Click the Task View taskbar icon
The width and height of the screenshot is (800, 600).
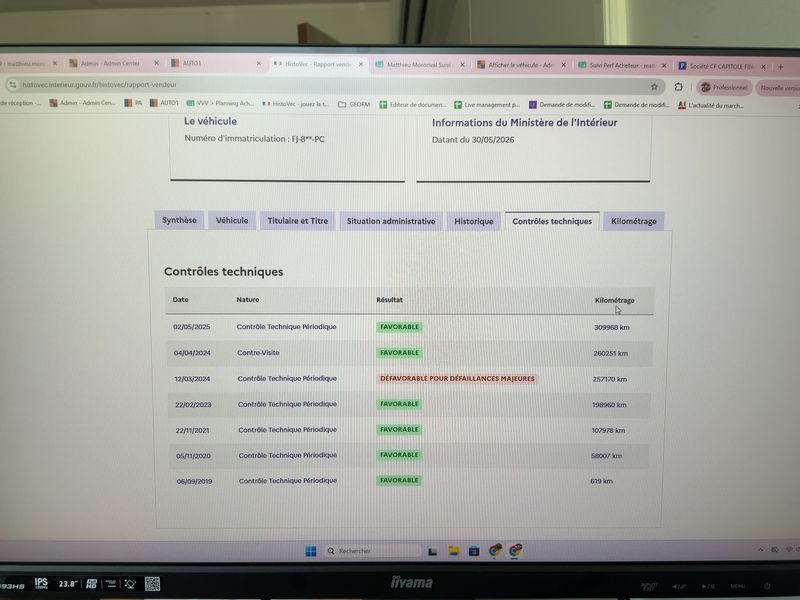coord(433,551)
